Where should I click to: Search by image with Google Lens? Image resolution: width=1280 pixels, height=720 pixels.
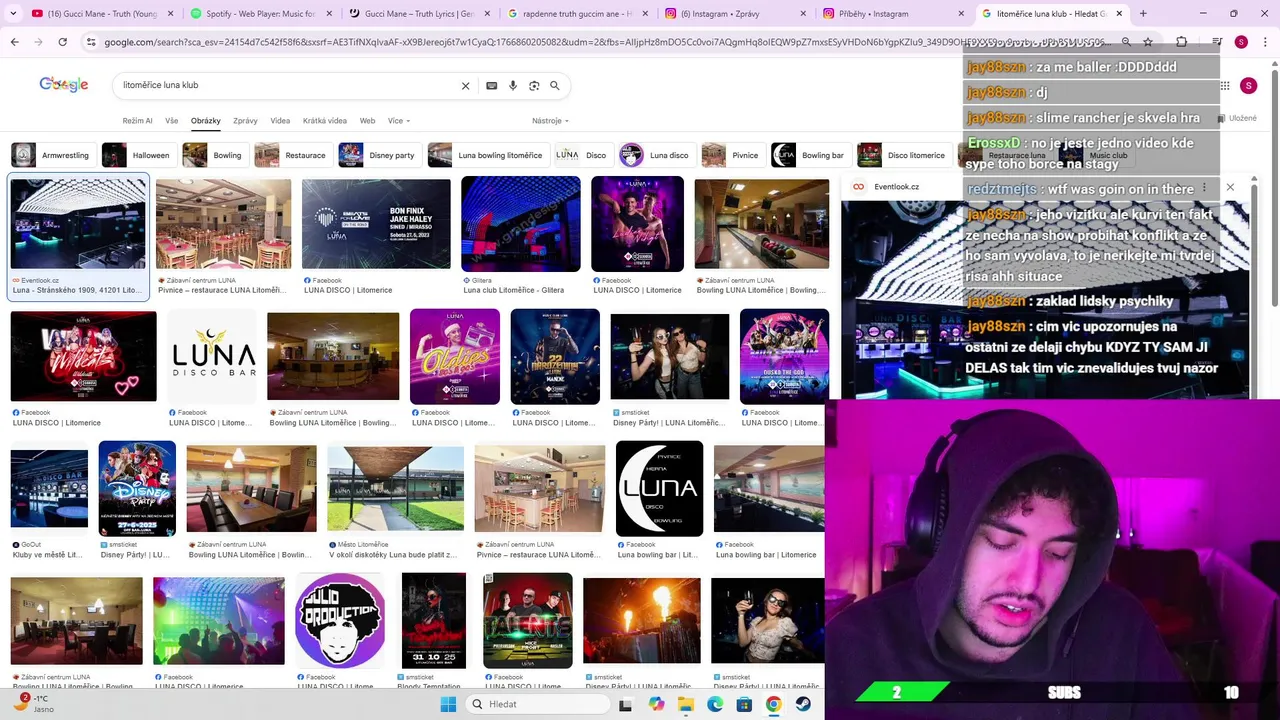click(534, 86)
